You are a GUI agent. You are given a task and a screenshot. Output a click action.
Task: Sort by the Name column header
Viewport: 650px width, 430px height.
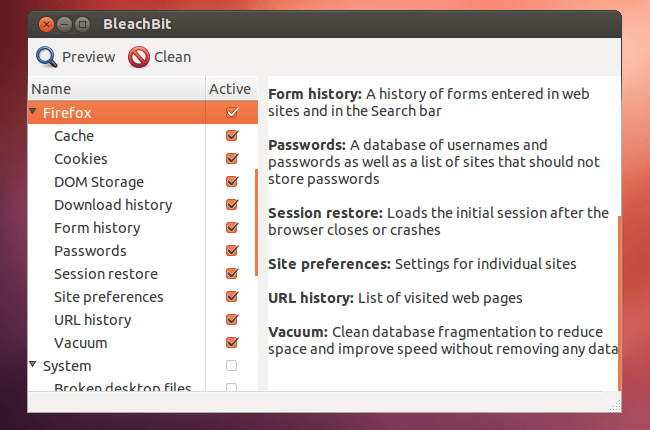(116, 89)
